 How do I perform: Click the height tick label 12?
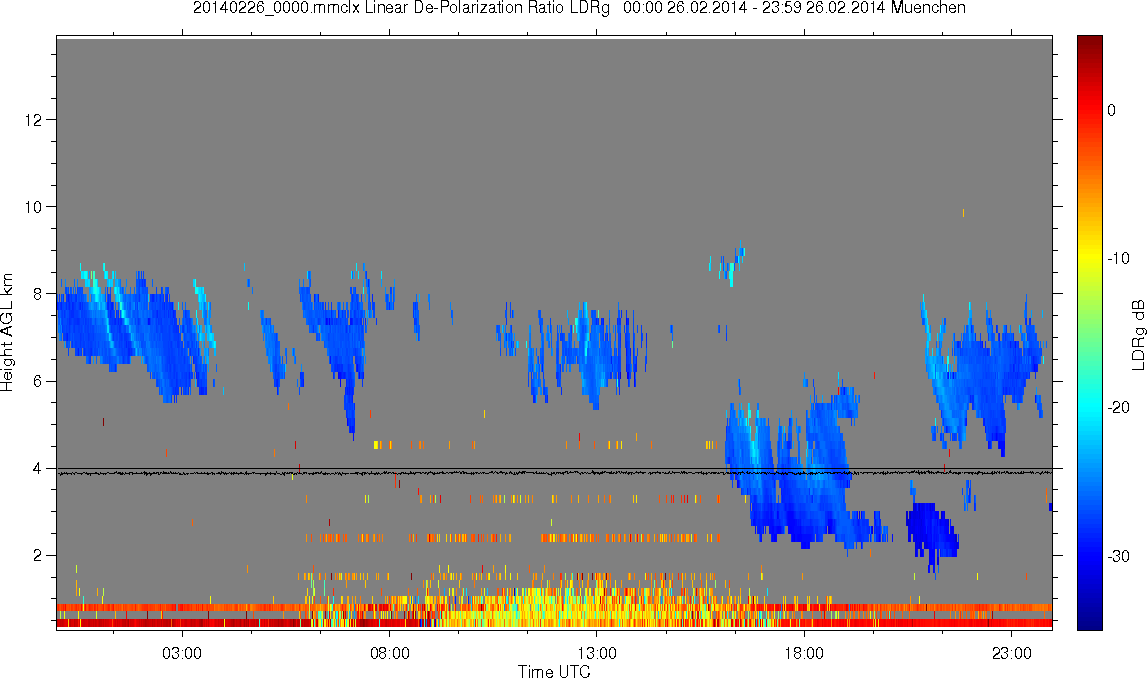pyautogui.click(x=33, y=119)
